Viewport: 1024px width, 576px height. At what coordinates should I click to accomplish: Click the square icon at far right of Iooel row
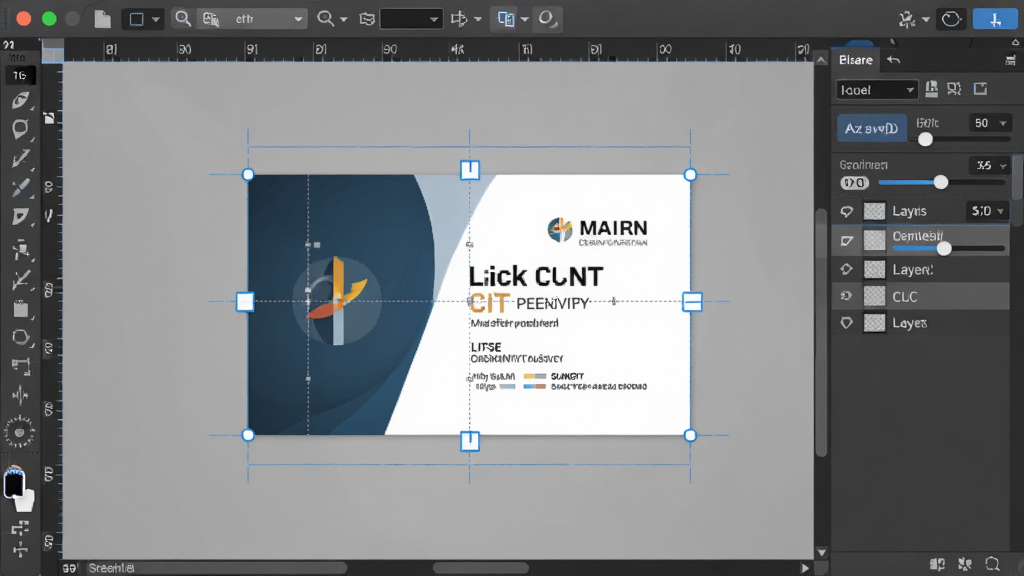coord(980,89)
